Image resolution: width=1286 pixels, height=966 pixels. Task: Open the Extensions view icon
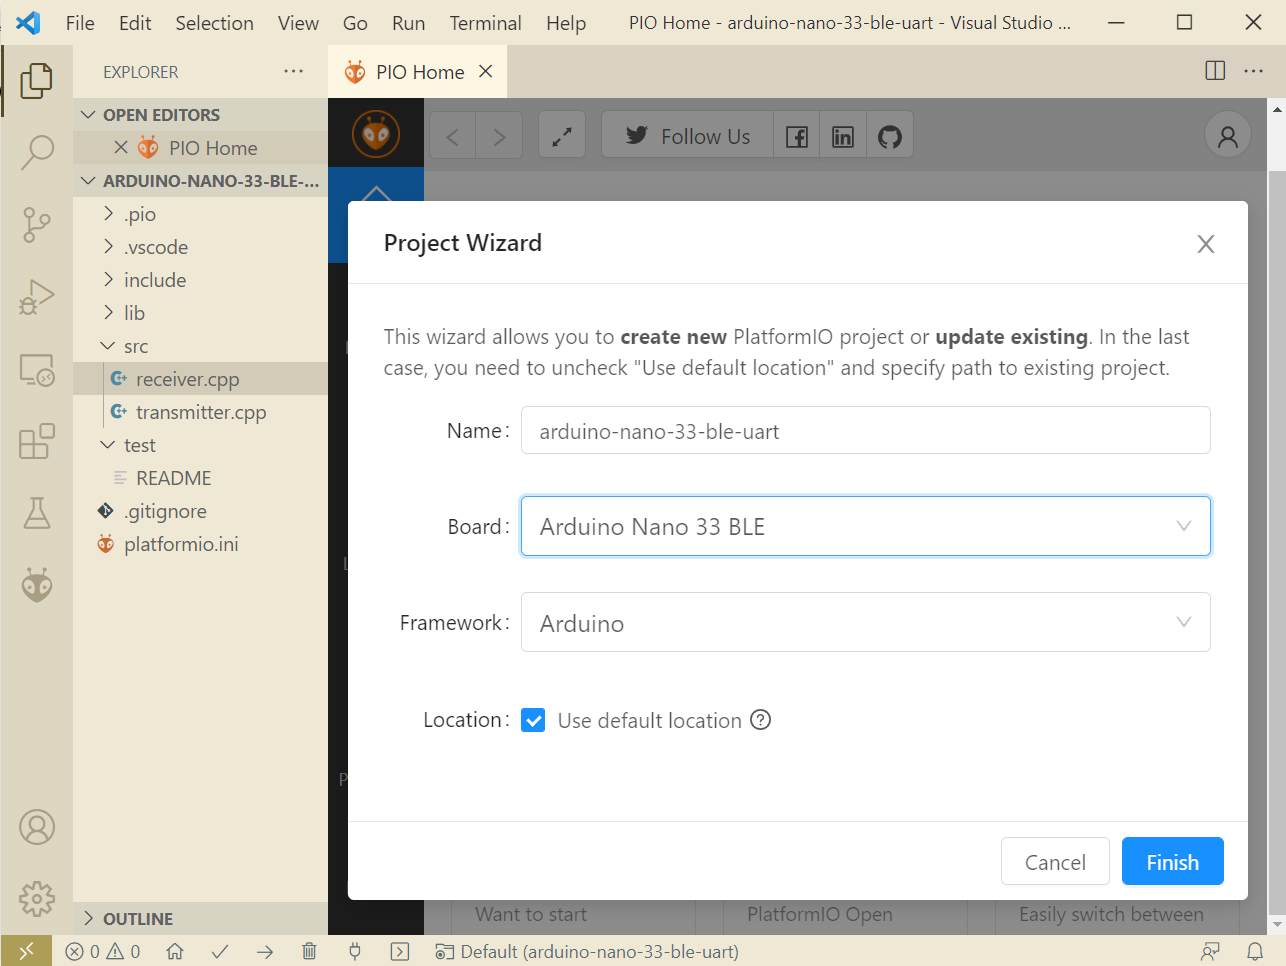click(x=37, y=441)
